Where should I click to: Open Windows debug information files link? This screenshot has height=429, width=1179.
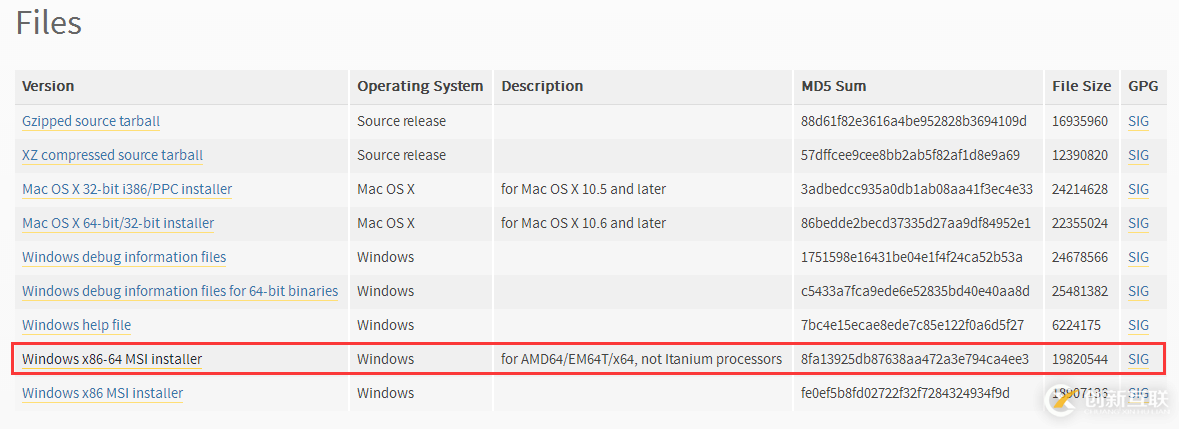(124, 257)
